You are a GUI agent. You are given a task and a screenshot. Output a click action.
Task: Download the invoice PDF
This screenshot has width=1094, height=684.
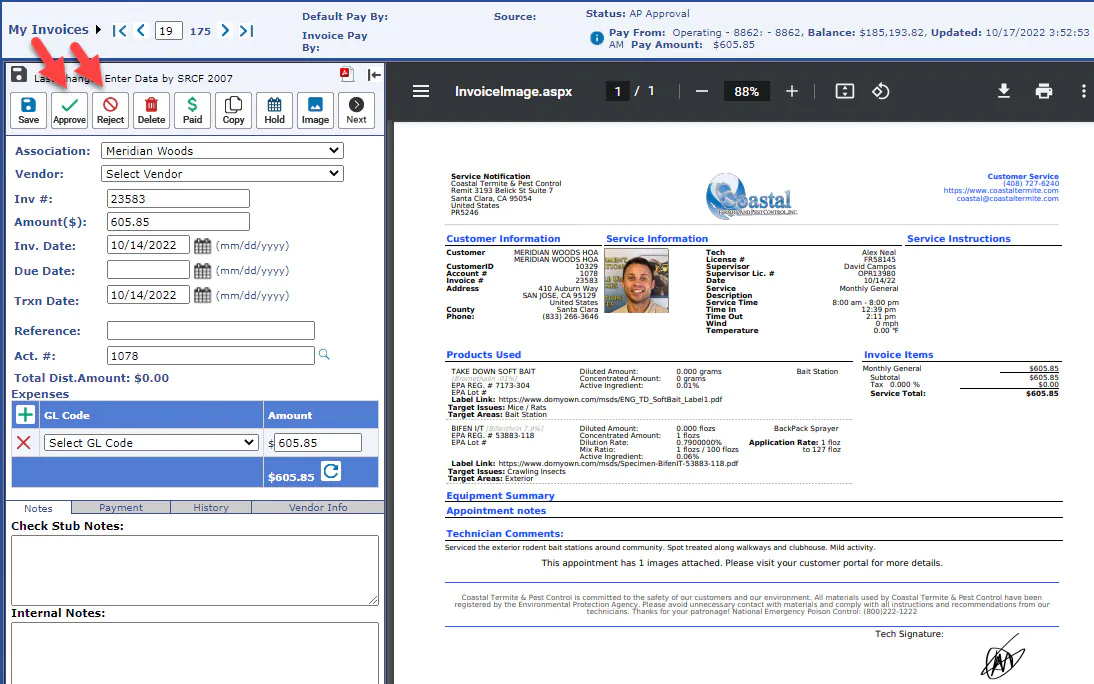[1004, 91]
